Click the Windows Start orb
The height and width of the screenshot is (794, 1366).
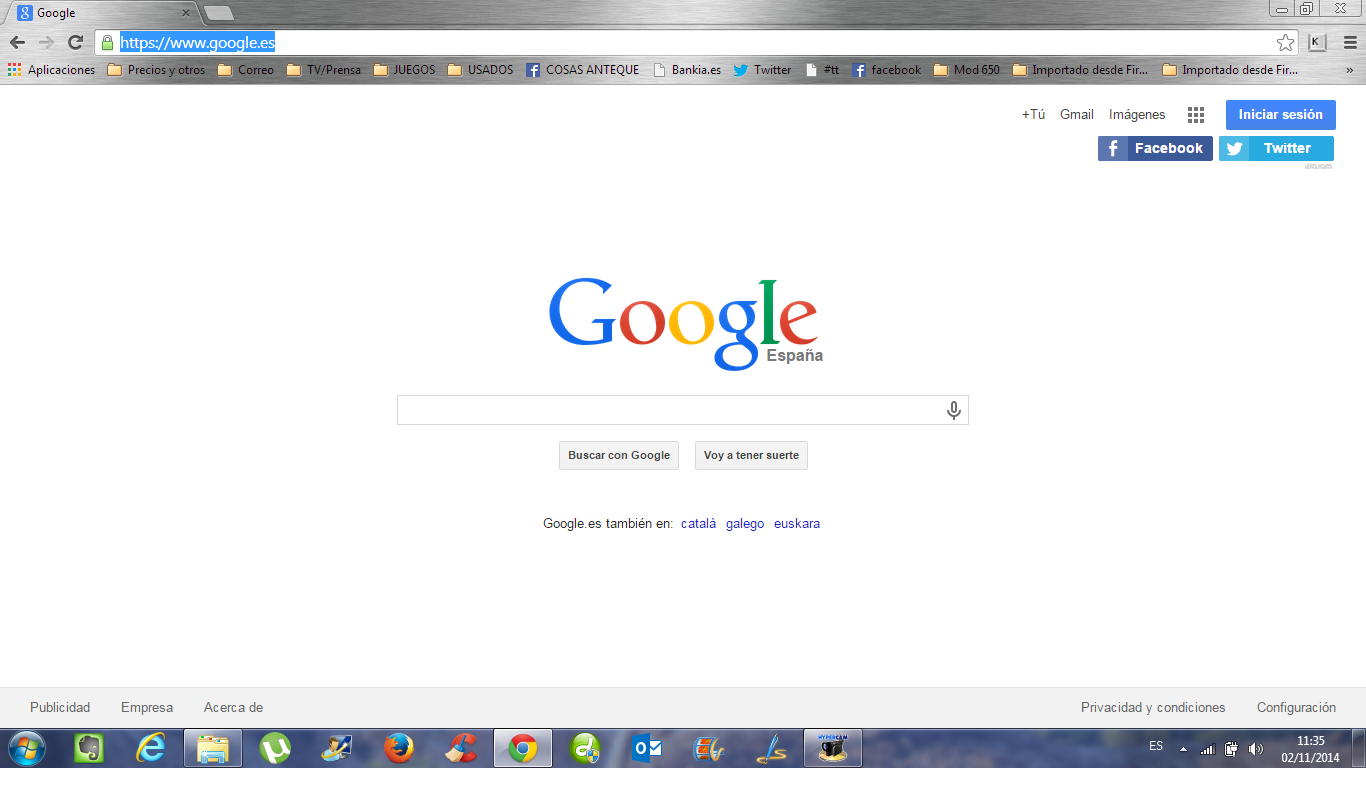tap(26, 748)
